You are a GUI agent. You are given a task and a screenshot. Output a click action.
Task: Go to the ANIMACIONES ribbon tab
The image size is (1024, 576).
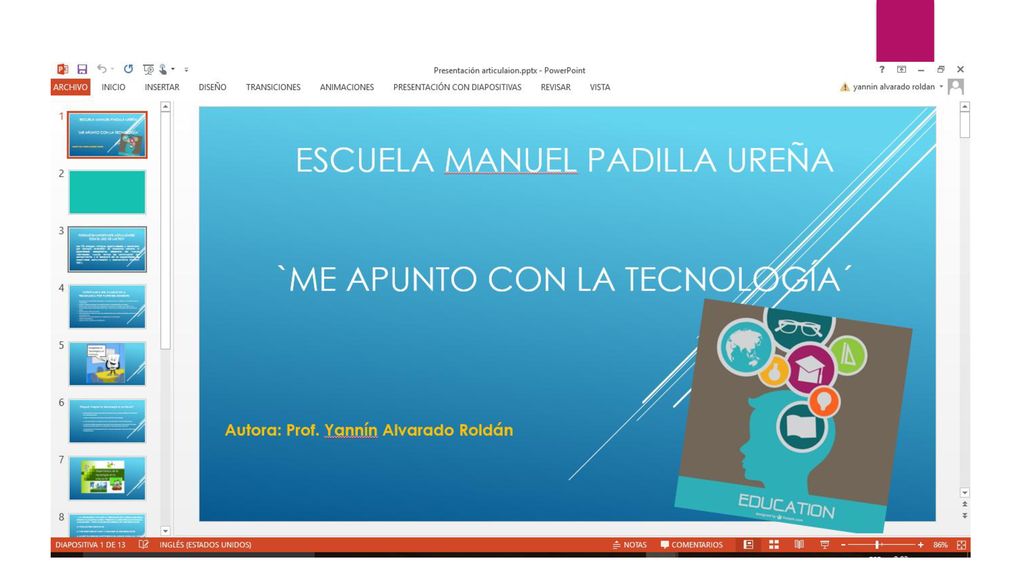(347, 87)
